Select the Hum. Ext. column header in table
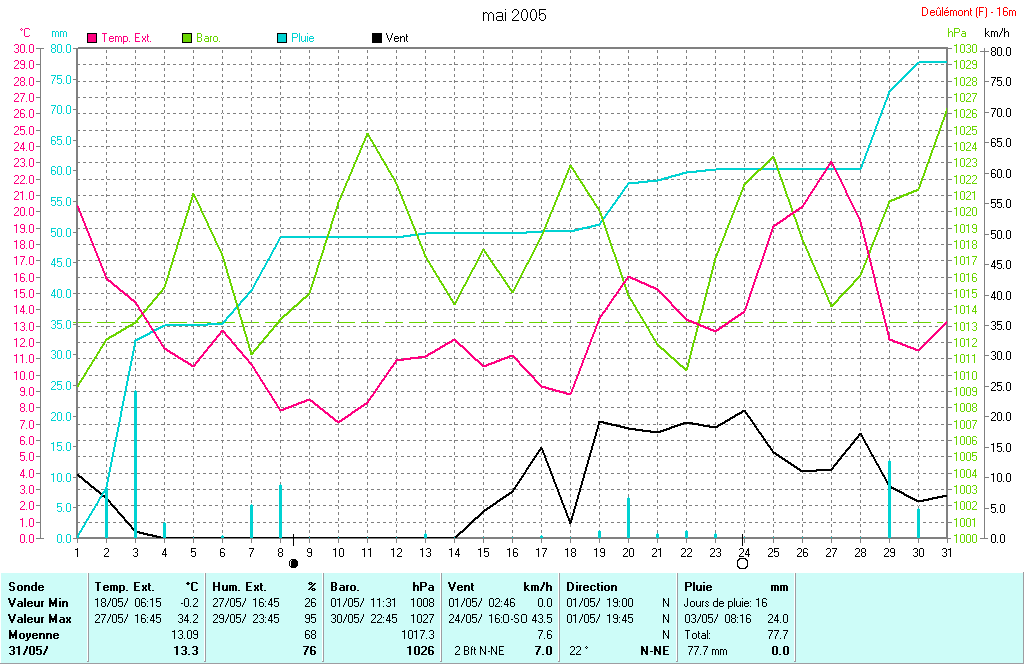The height and width of the screenshot is (664, 1024). pyautogui.click(x=237, y=587)
